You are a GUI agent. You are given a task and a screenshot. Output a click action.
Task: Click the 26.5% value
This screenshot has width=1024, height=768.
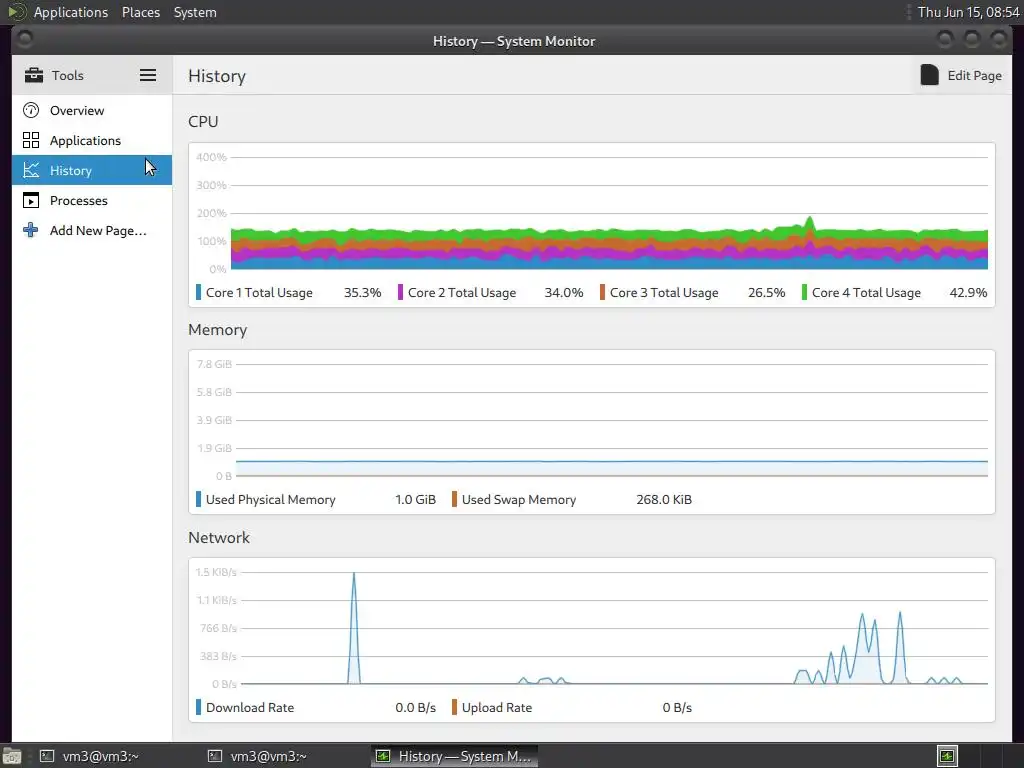[x=766, y=293]
